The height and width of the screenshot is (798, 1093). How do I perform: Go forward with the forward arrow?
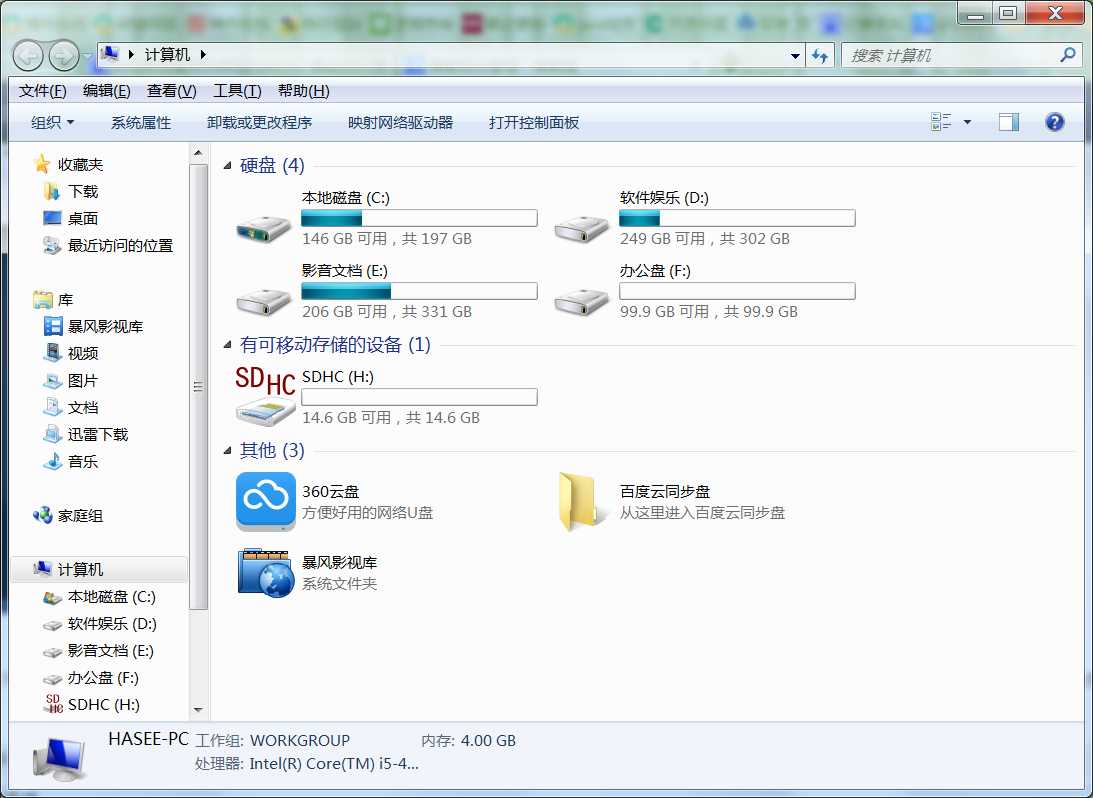63,55
